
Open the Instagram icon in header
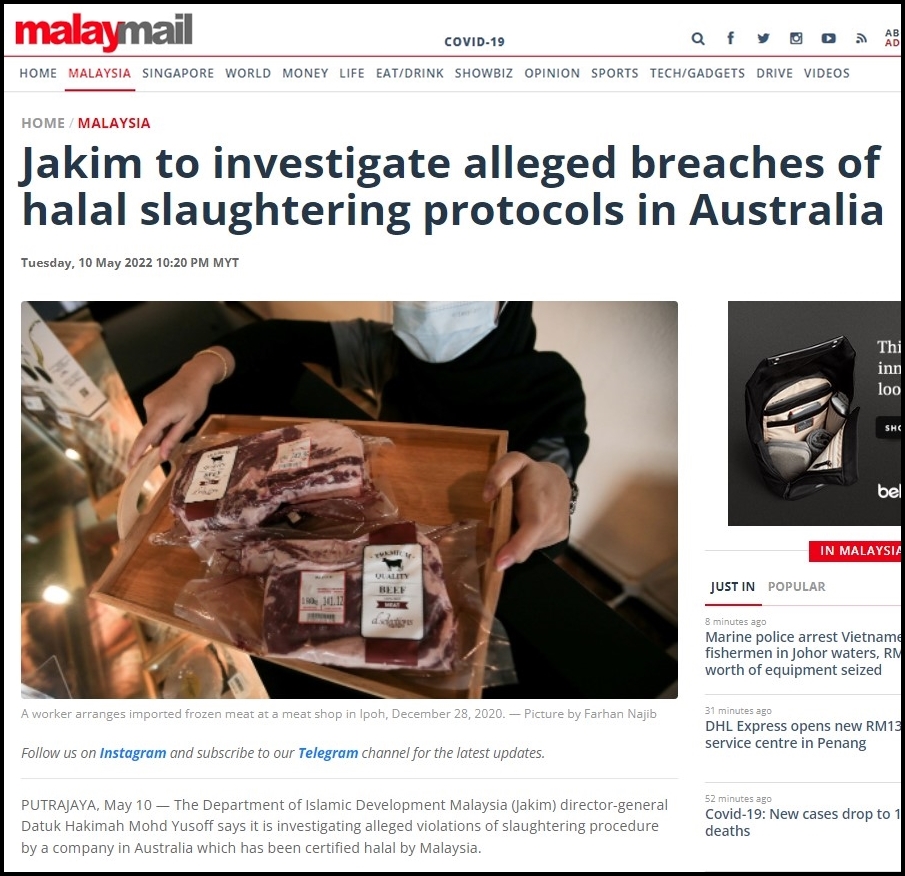click(796, 38)
